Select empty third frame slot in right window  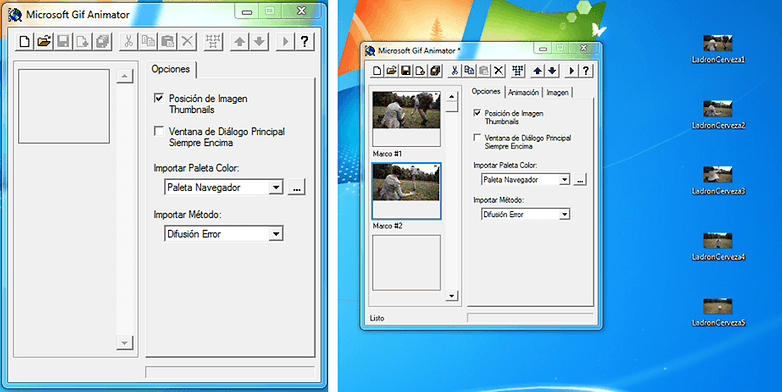(x=406, y=263)
